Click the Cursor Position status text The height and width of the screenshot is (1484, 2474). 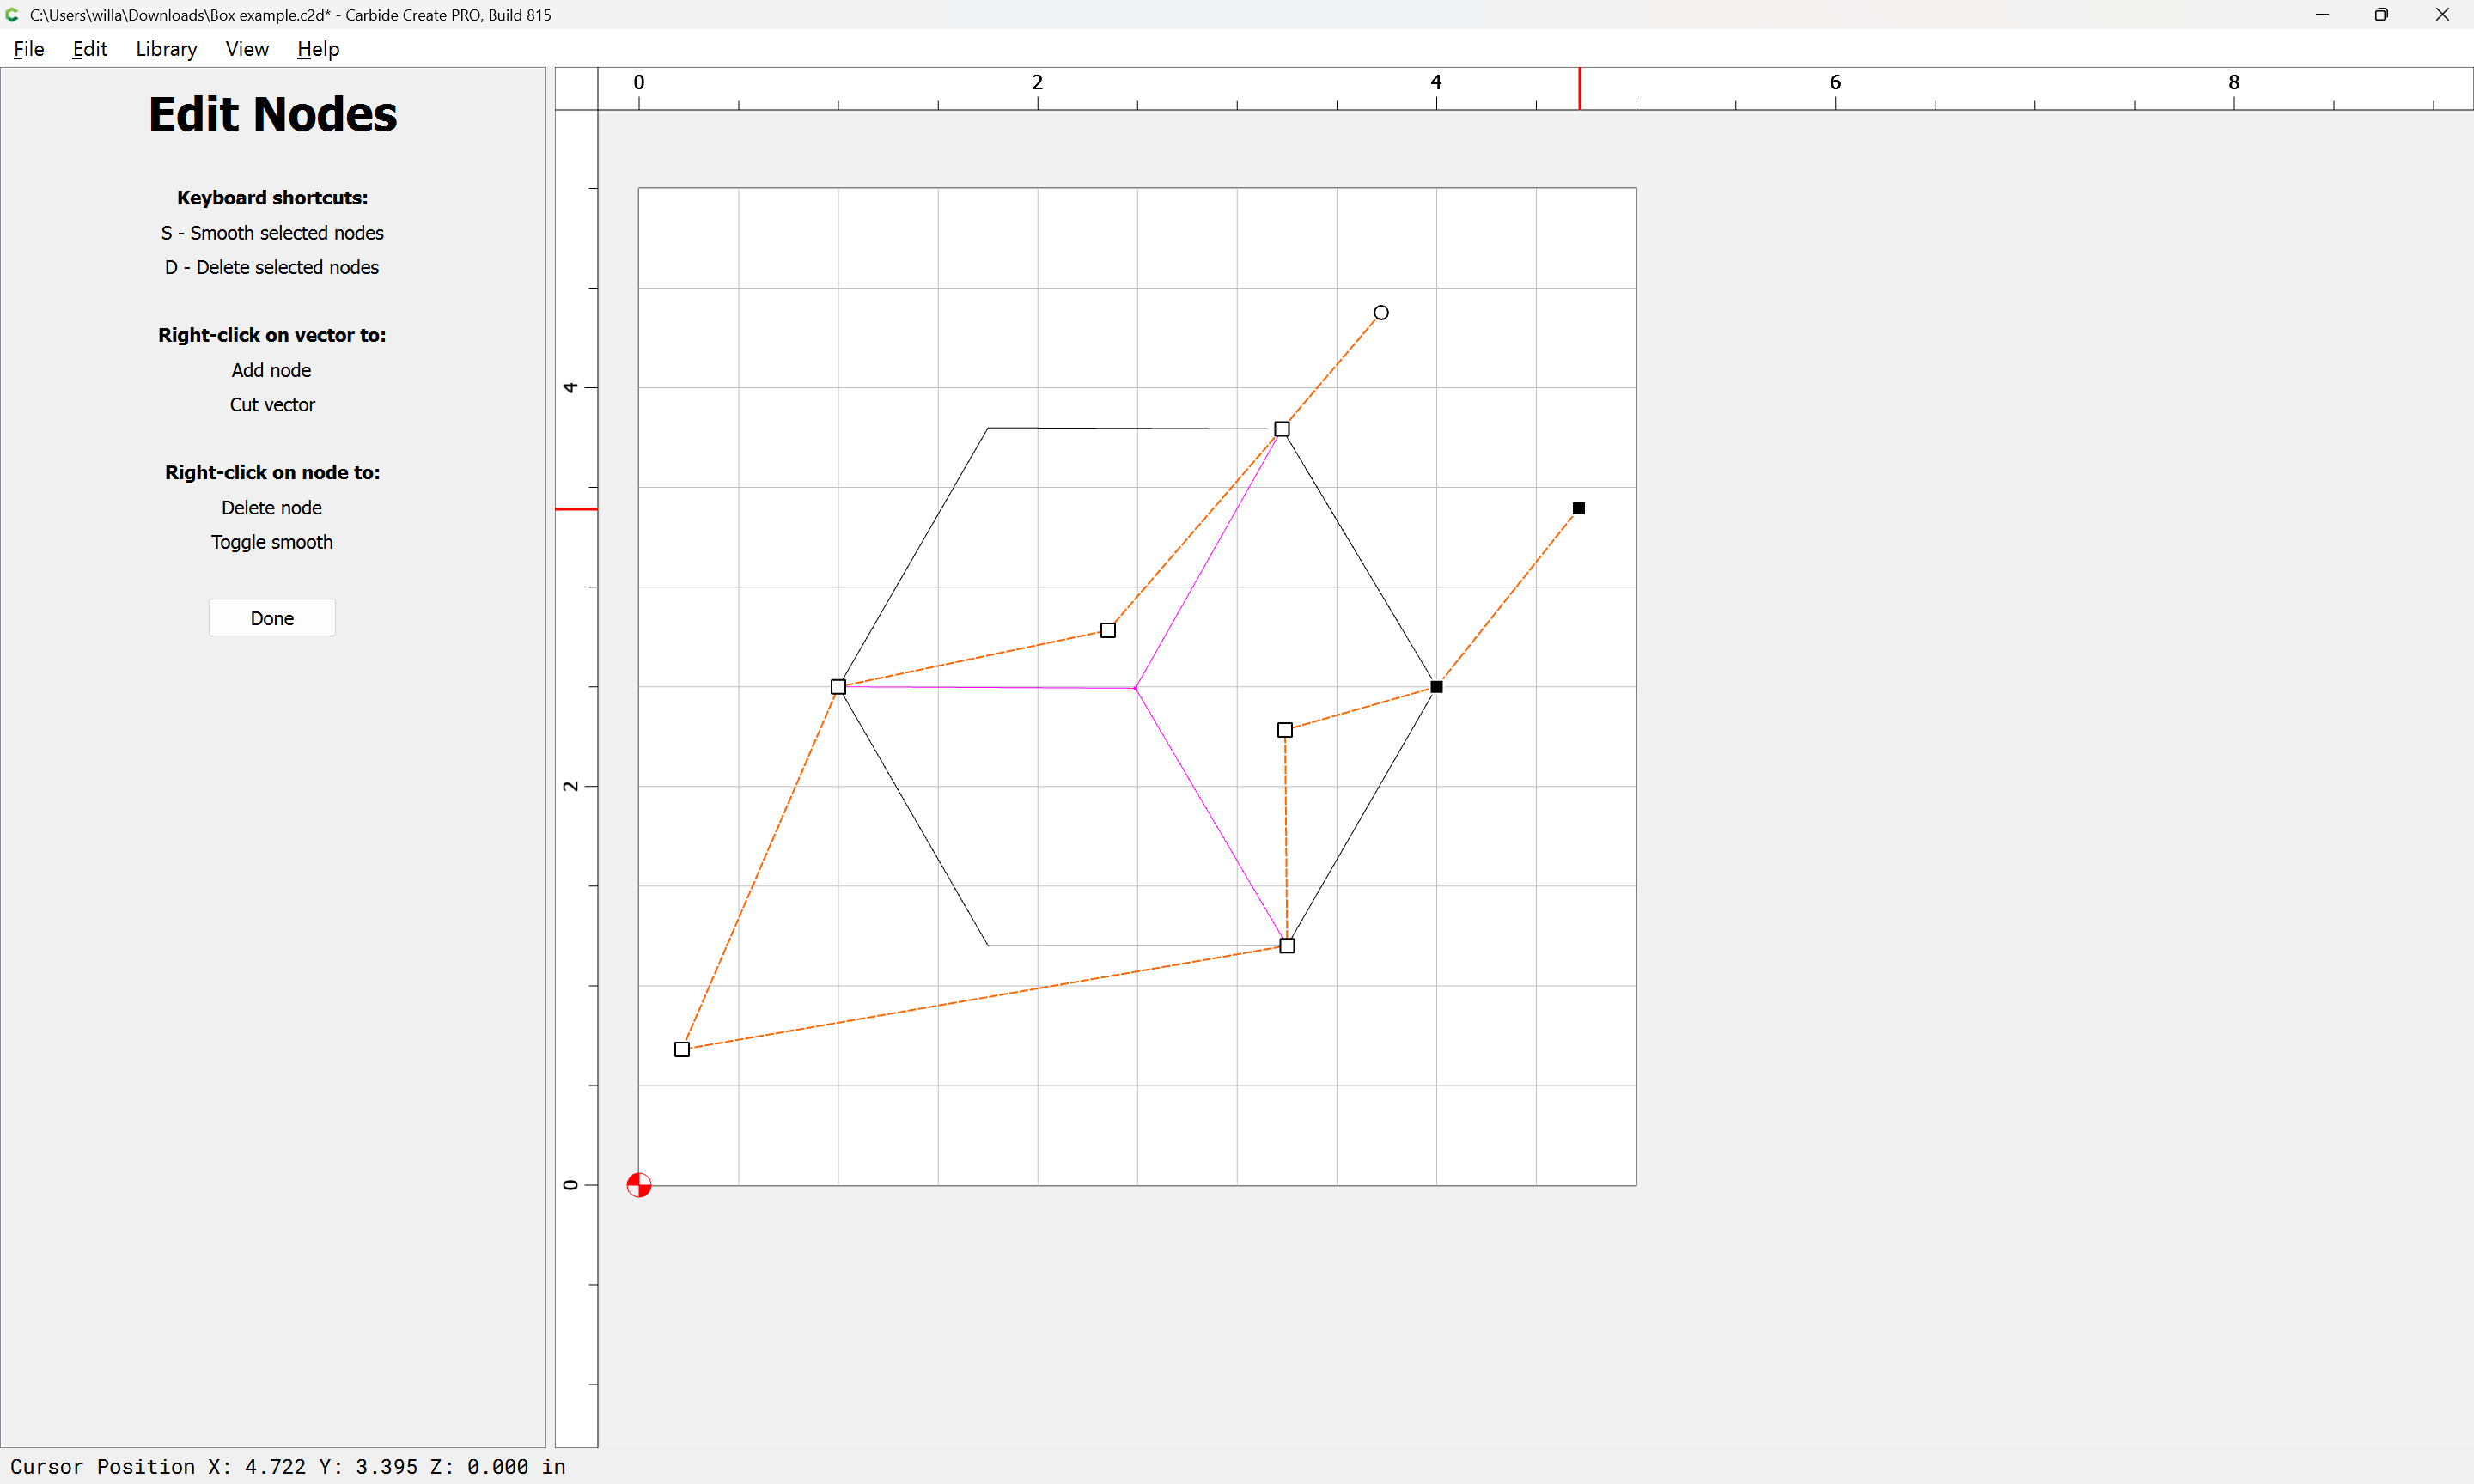(x=288, y=1467)
